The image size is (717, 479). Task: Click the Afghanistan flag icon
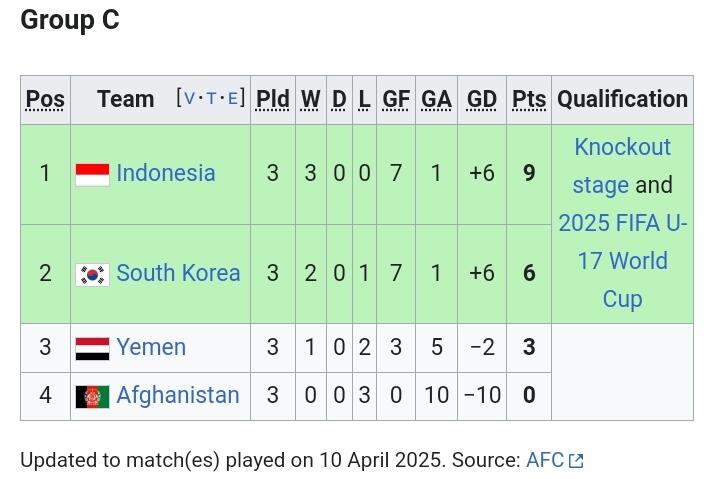tap(92, 396)
